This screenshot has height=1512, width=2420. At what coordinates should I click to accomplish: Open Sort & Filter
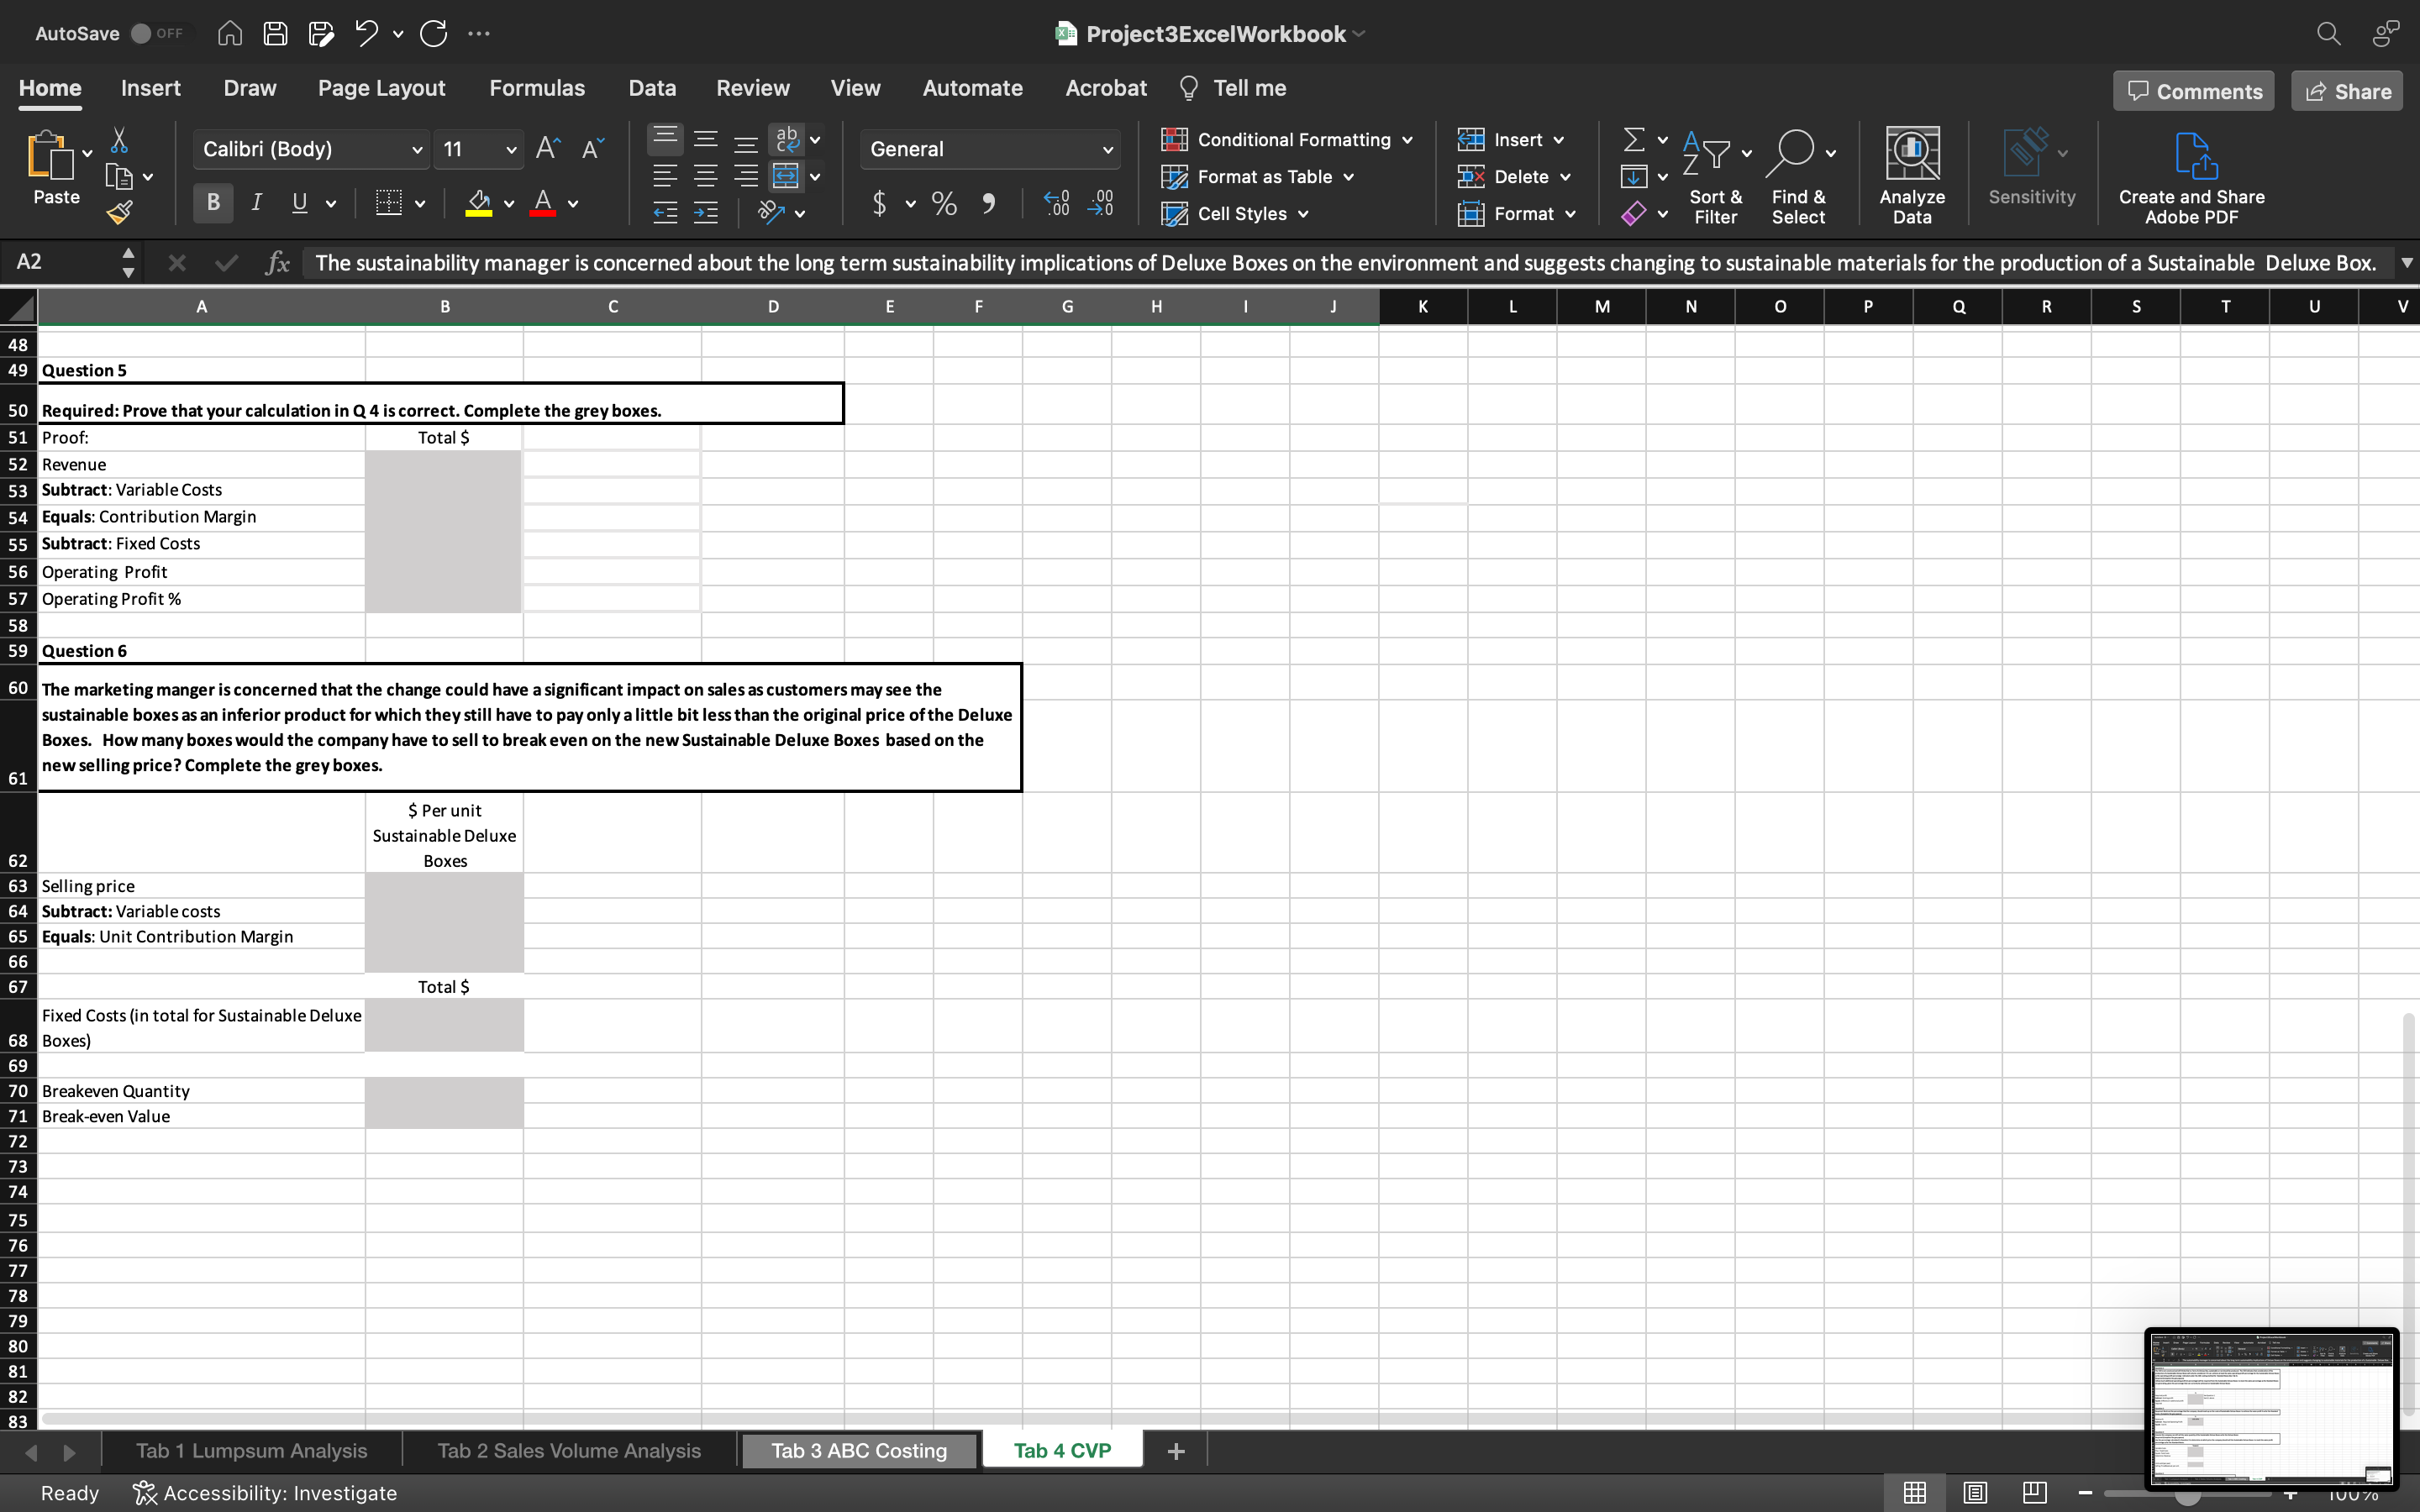(1716, 175)
